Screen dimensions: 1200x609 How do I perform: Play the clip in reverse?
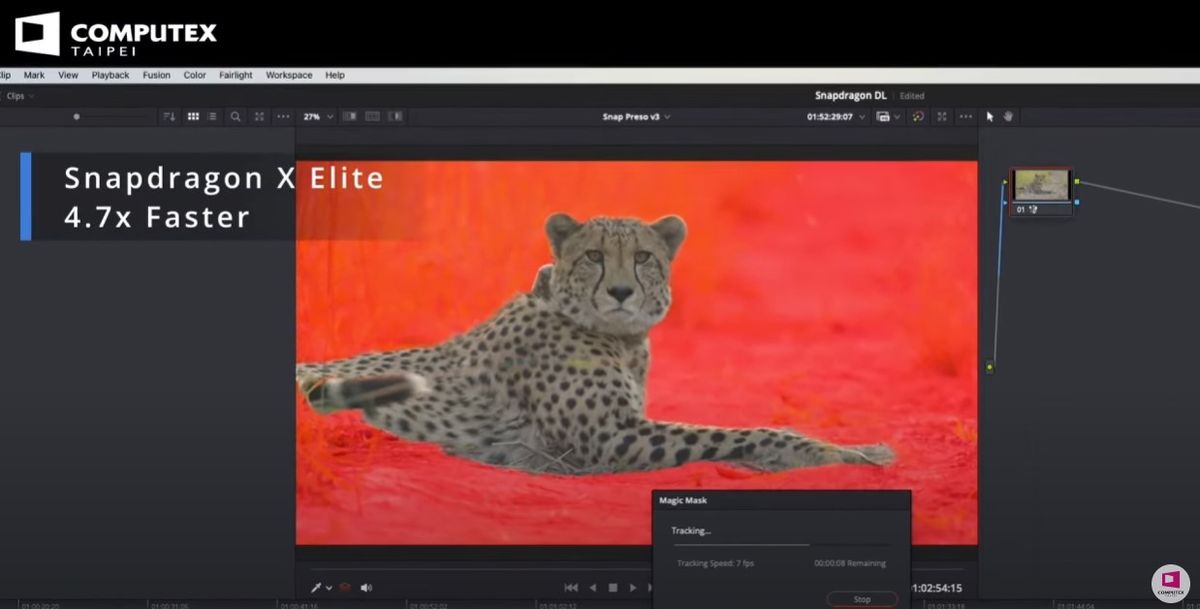point(593,587)
